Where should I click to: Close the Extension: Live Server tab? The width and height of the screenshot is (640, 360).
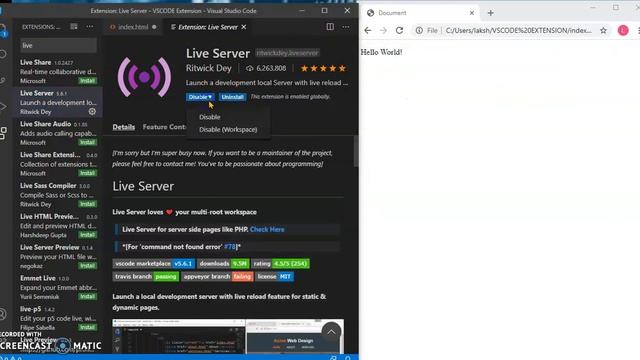[x=244, y=27]
